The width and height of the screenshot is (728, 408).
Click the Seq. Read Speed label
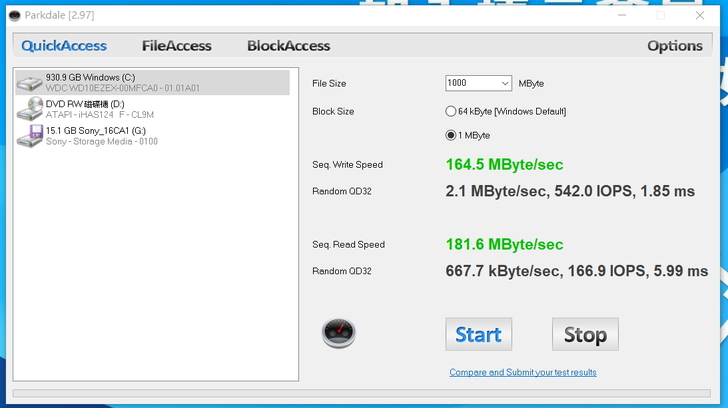(348, 245)
